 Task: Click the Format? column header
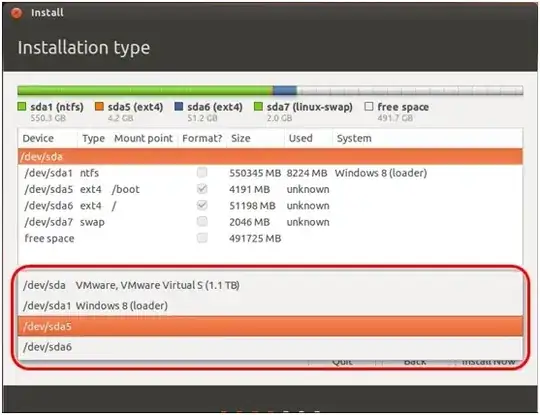(x=202, y=138)
